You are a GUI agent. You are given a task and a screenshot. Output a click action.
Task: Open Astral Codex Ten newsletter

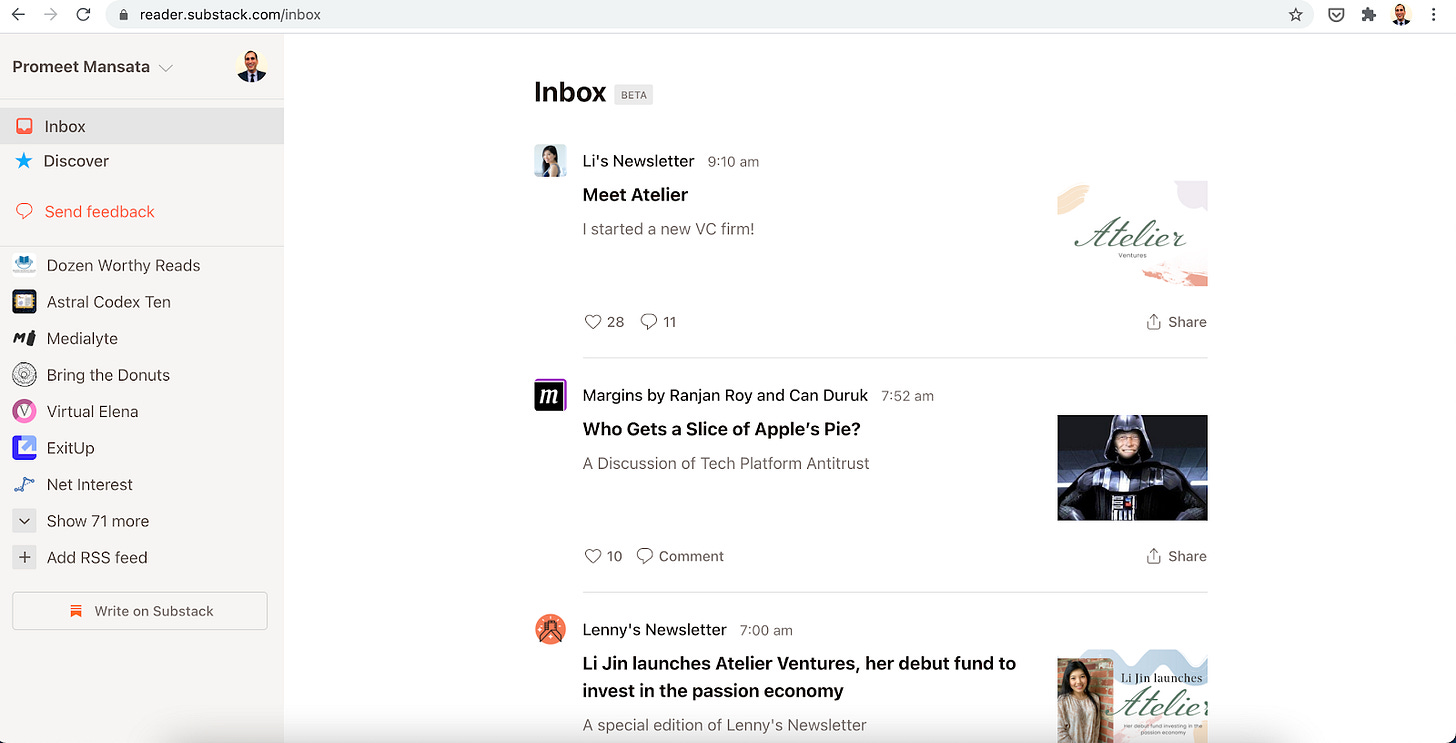tap(108, 302)
